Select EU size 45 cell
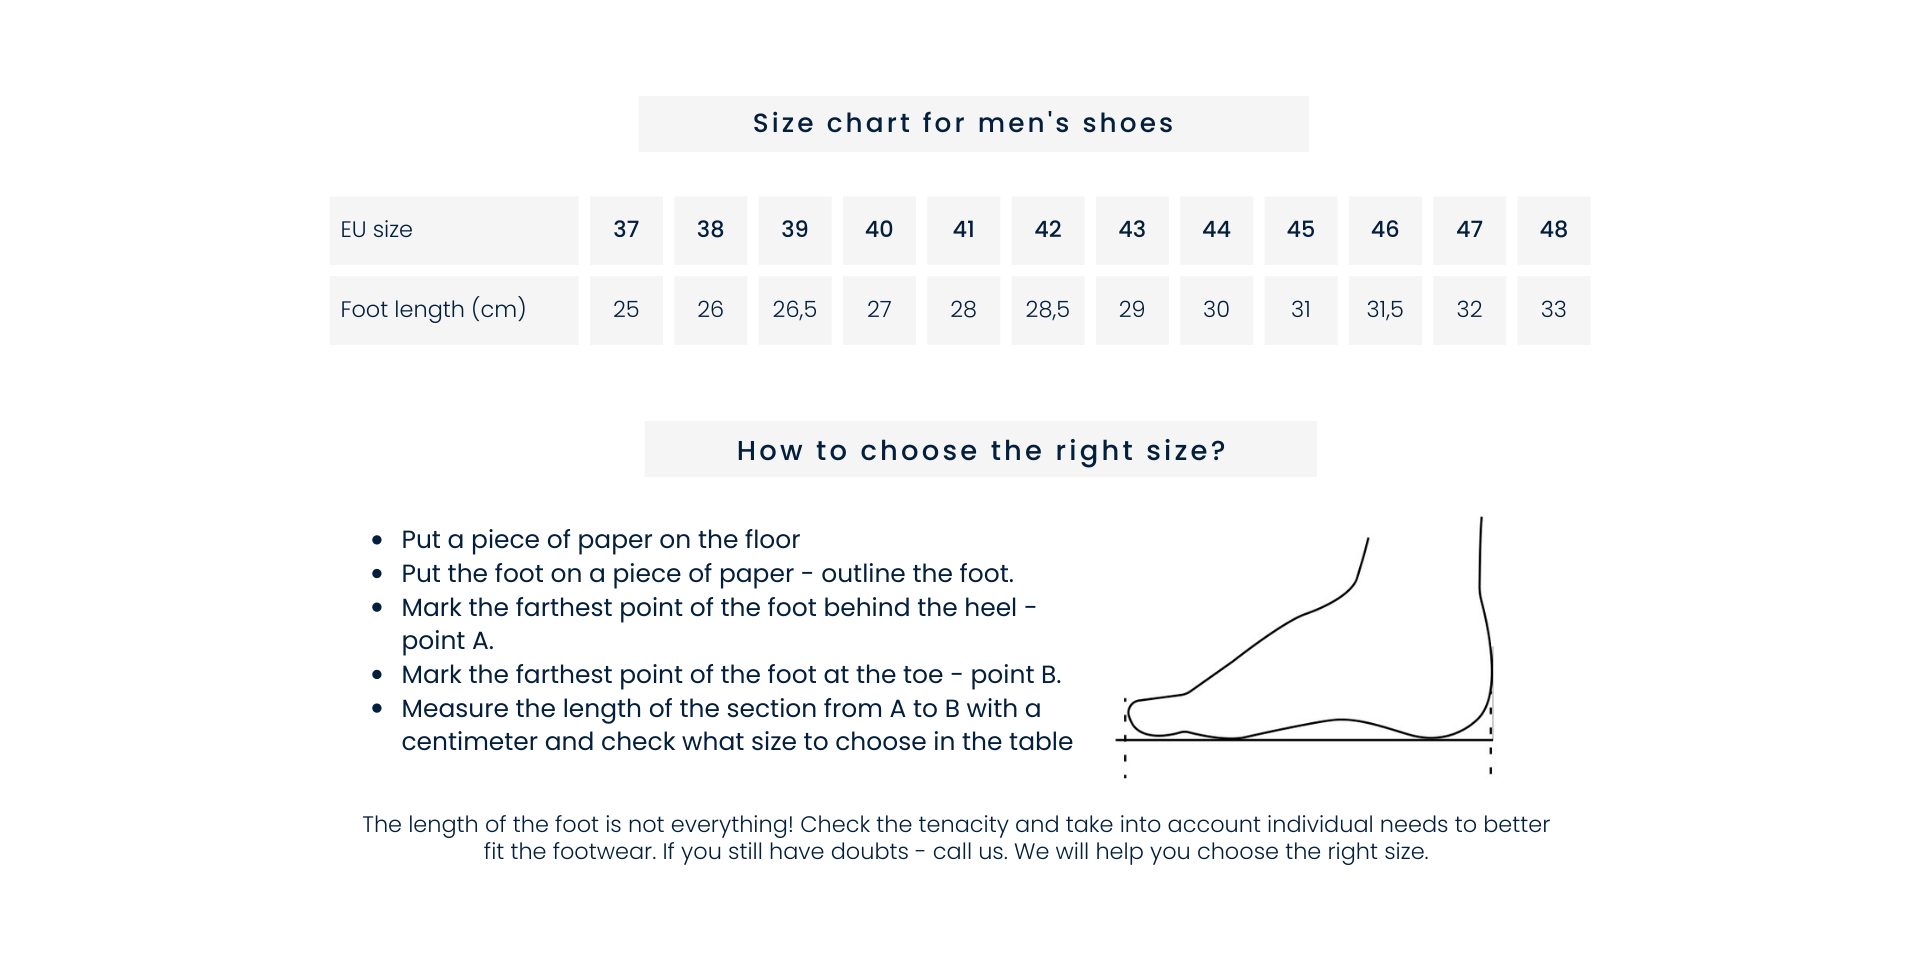Viewport: 1920px width, 960px height. point(1301,230)
